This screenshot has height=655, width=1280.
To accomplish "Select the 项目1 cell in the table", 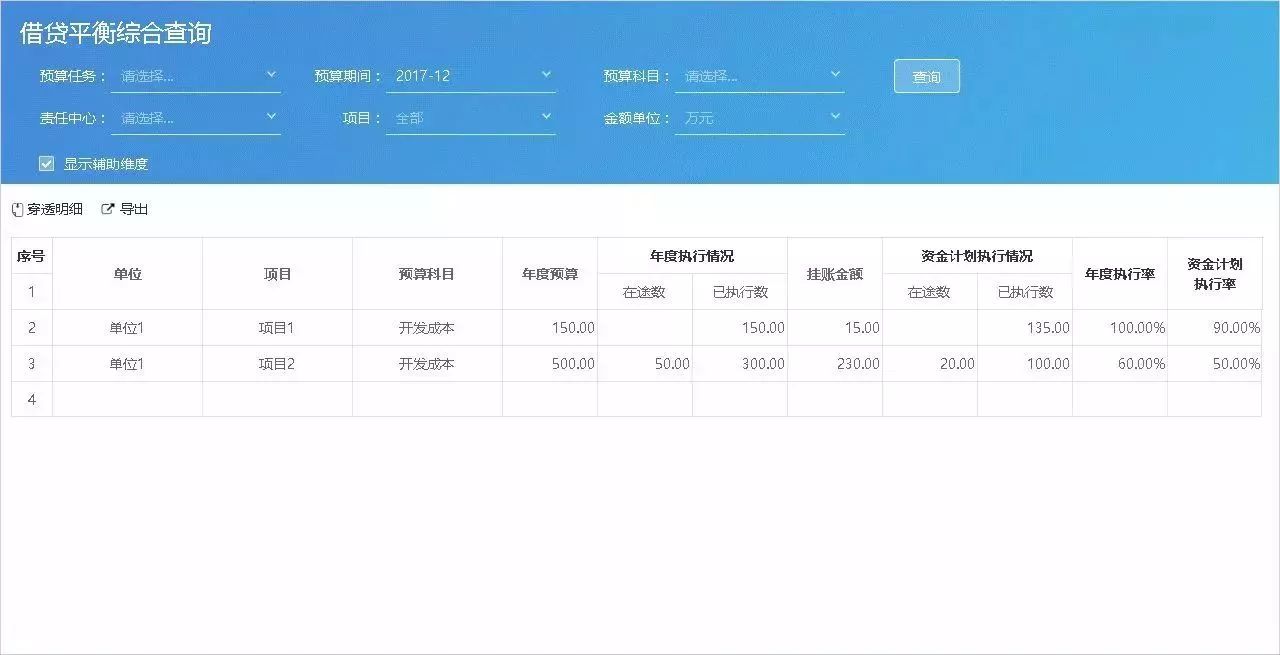I will (x=277, y=328).
